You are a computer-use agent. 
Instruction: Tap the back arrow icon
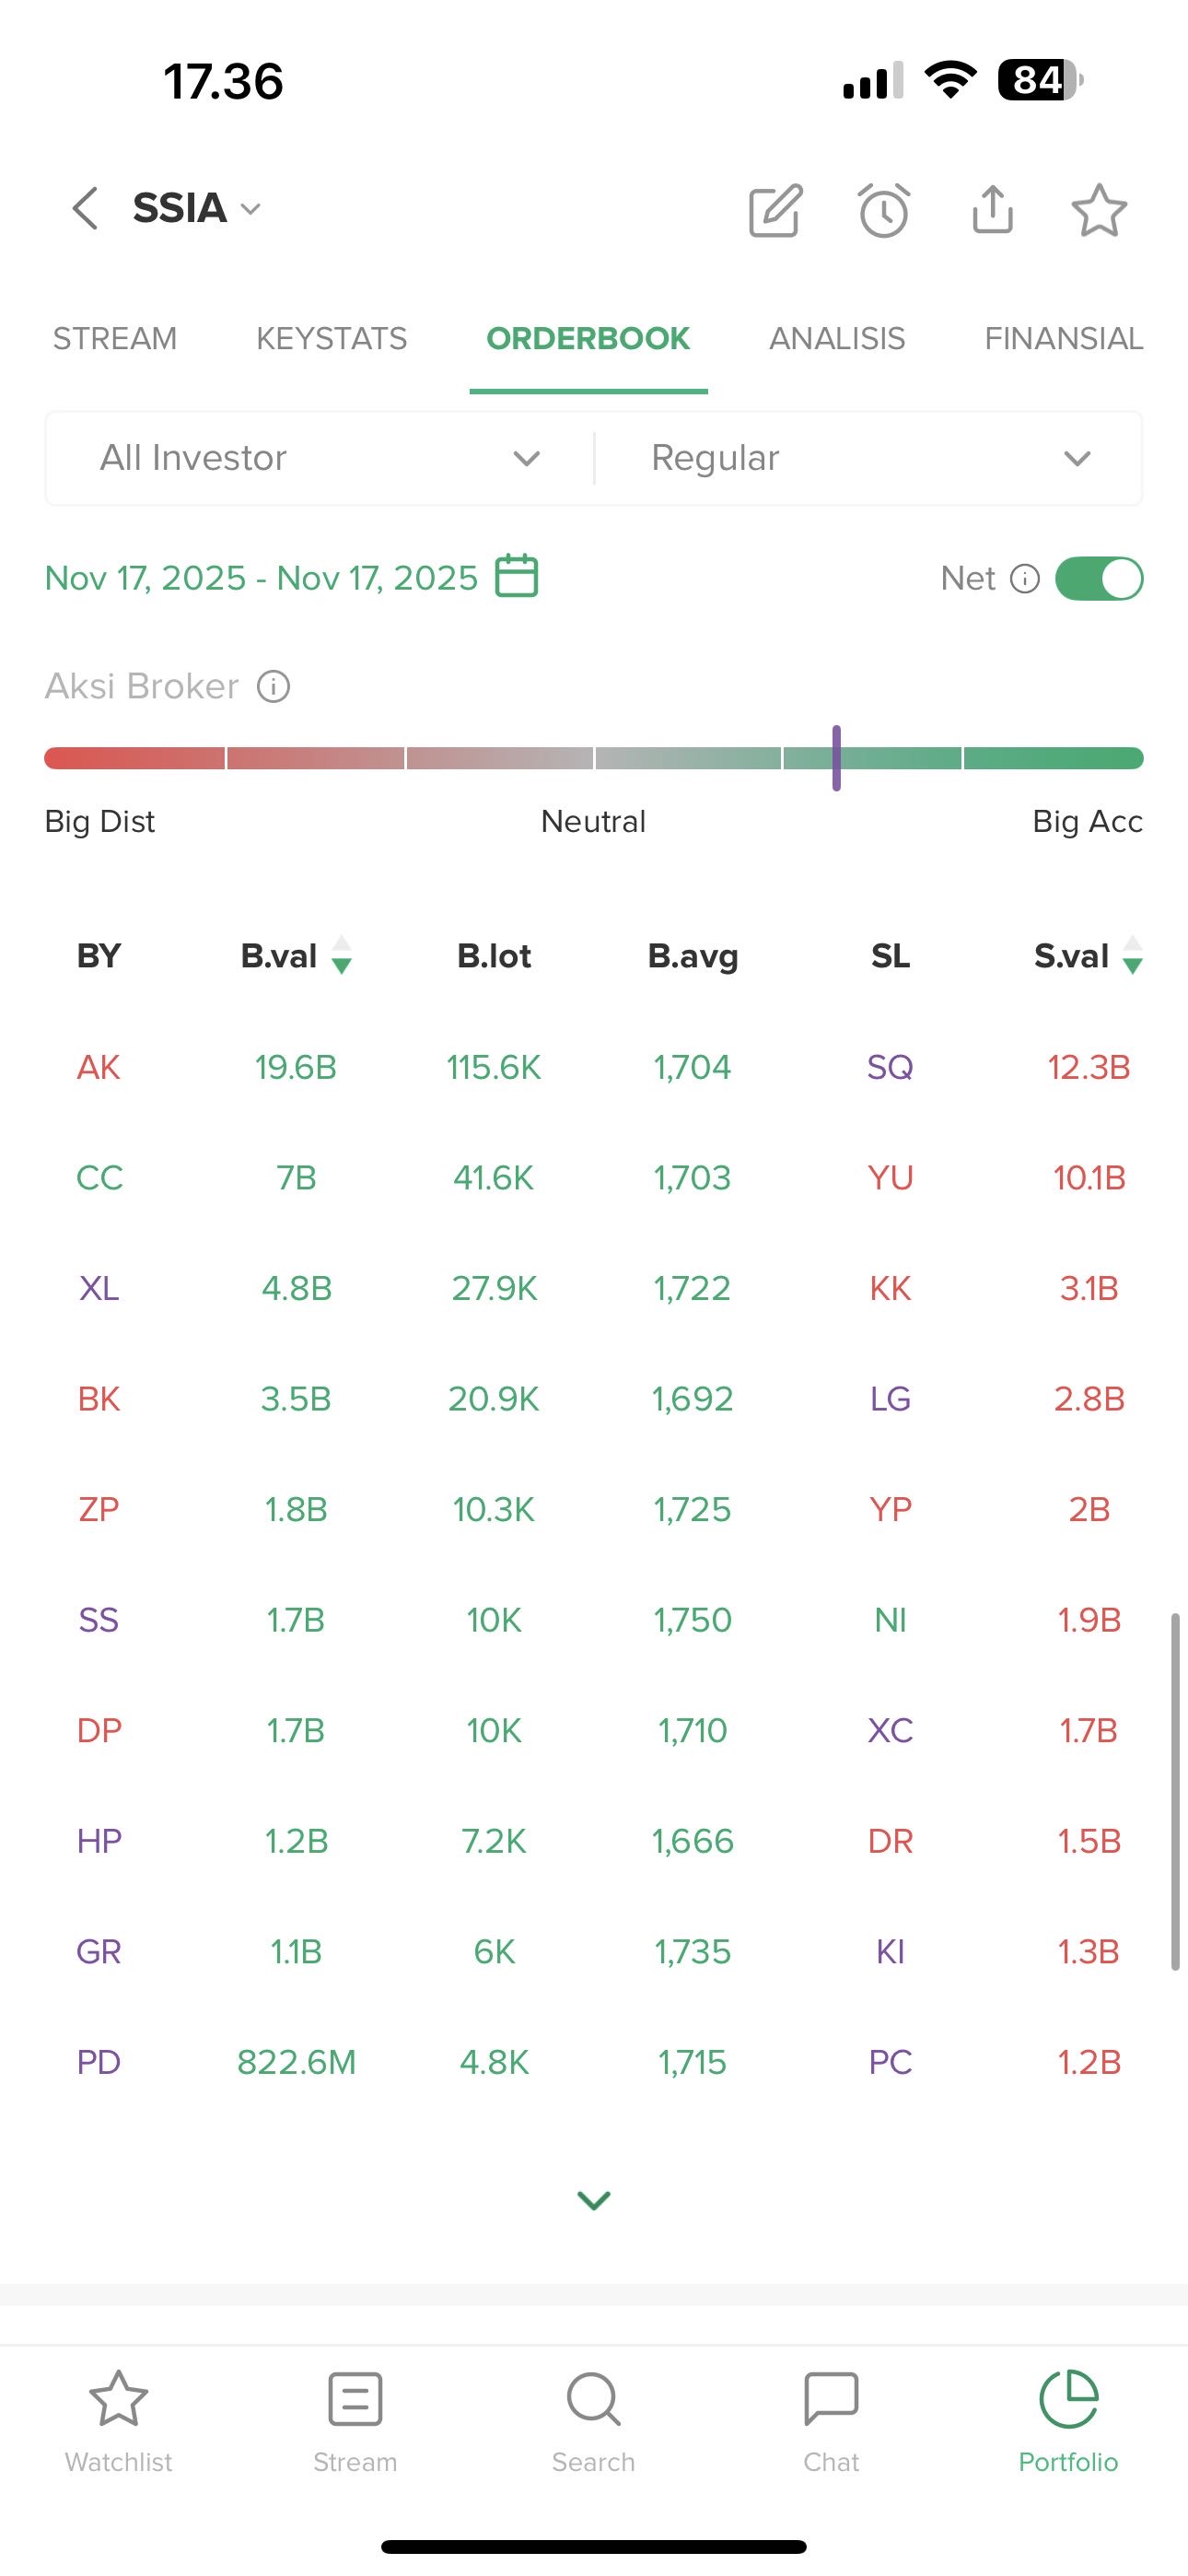[86, 209]
